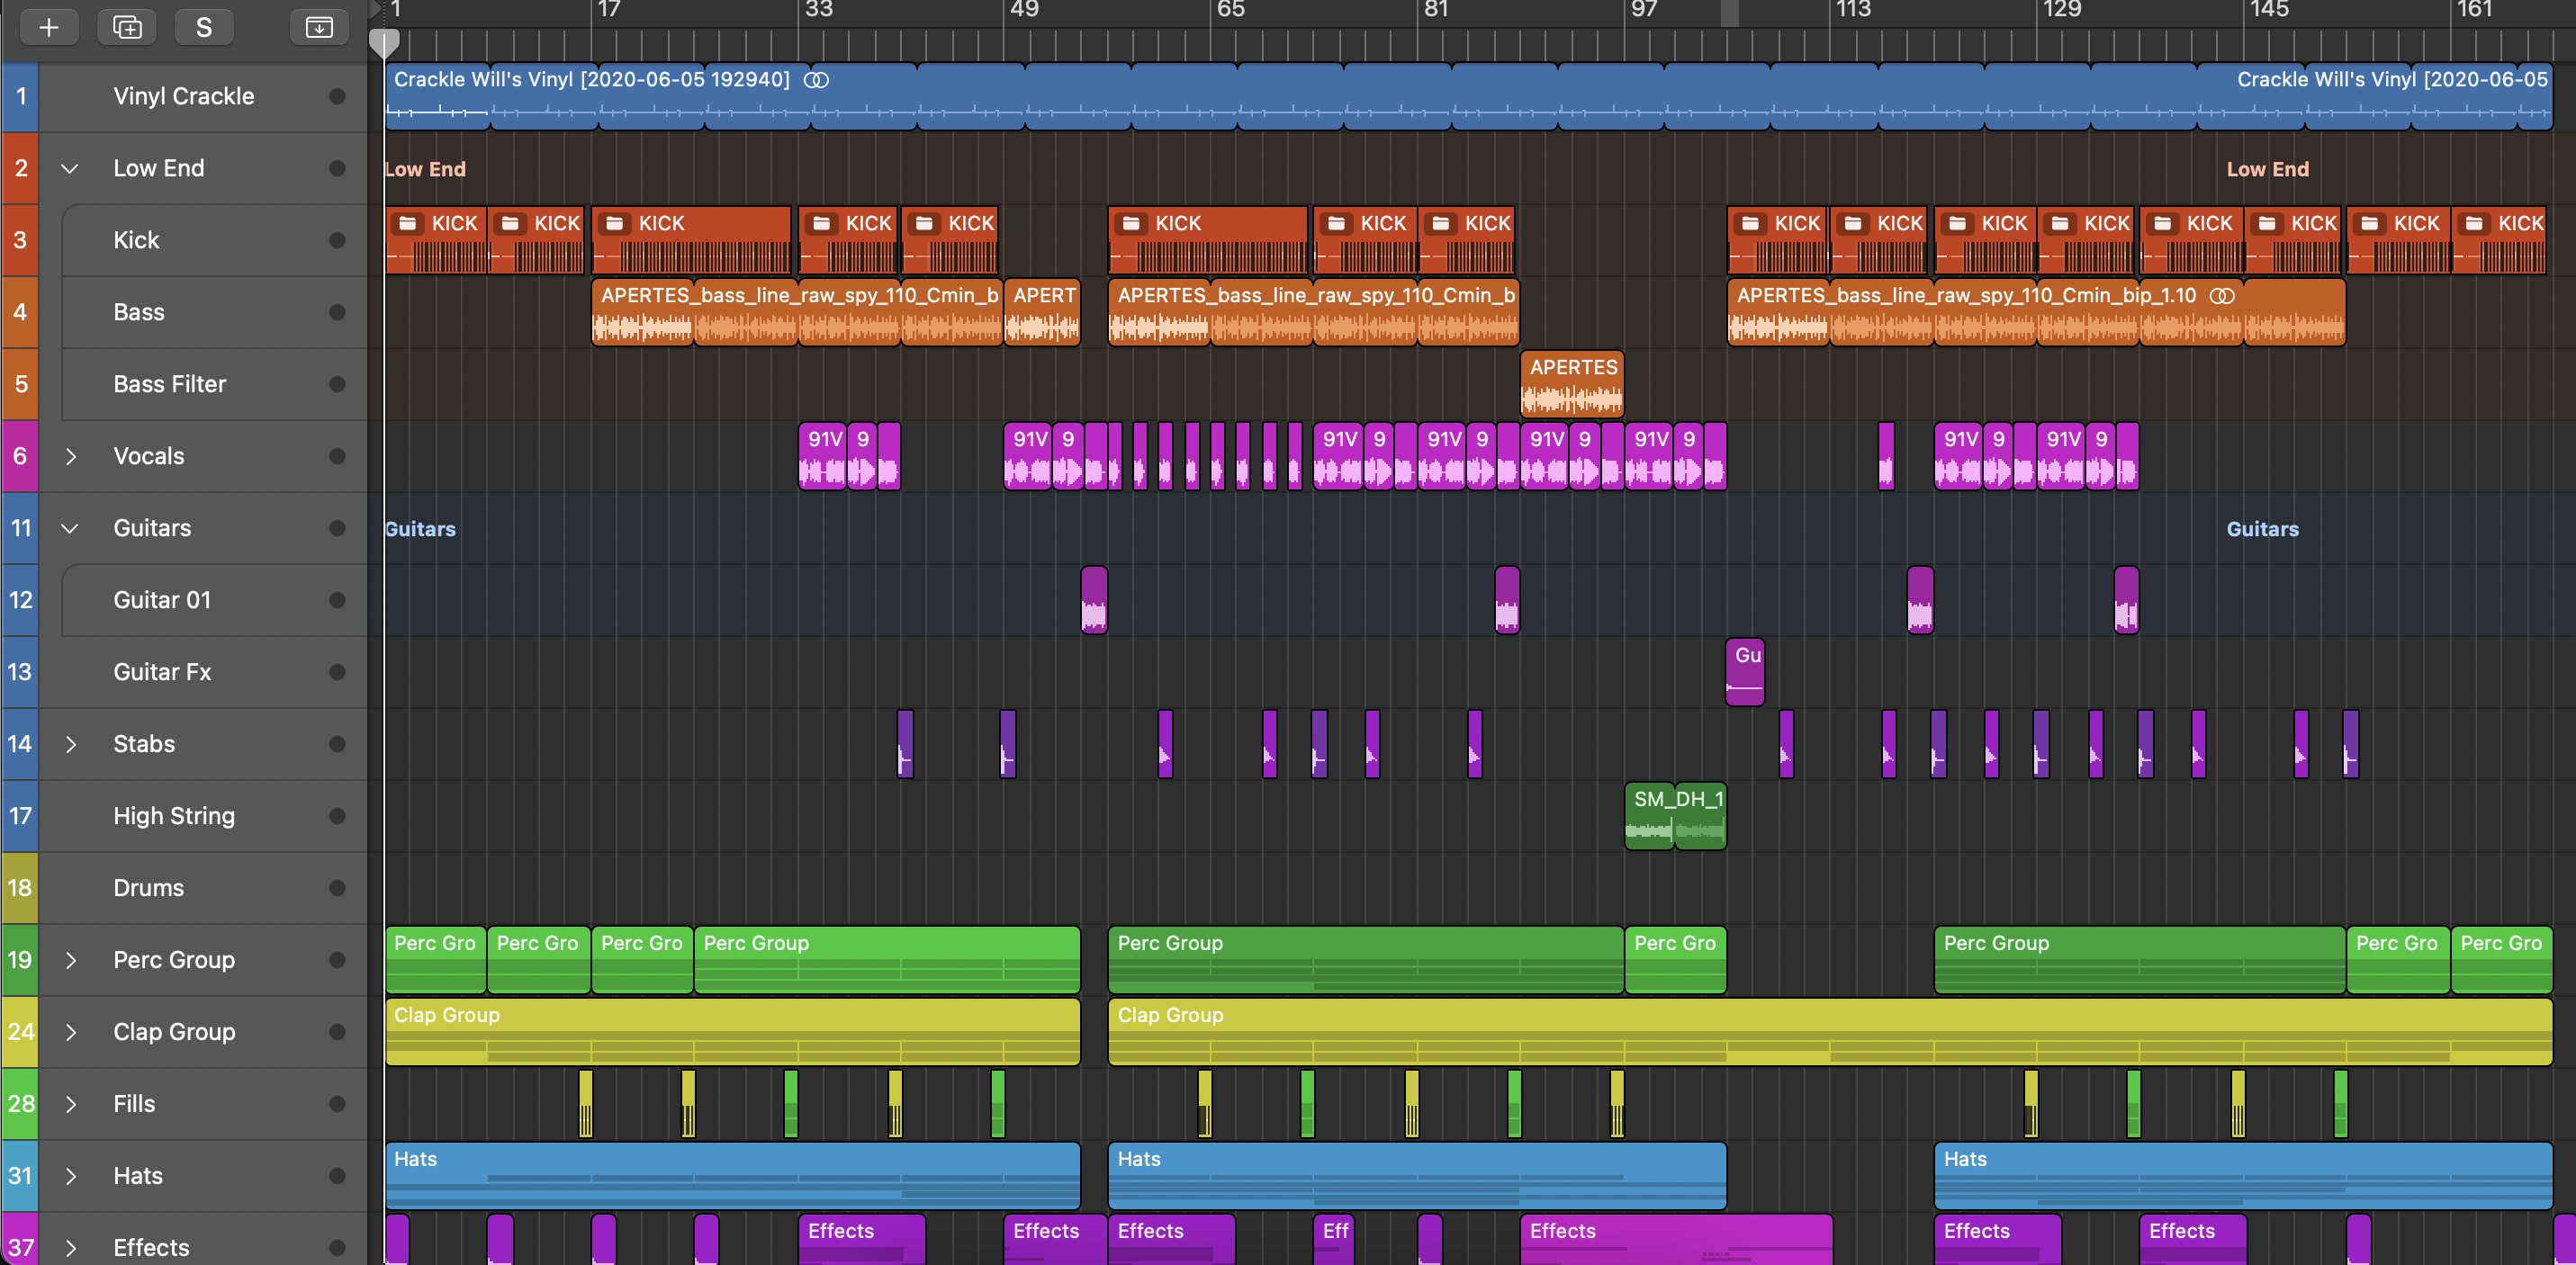The height and width of the screenshot is (1265, 2576).
Task: Select the APERT bass region at bar 49
Action: [x=1042, y=312]
